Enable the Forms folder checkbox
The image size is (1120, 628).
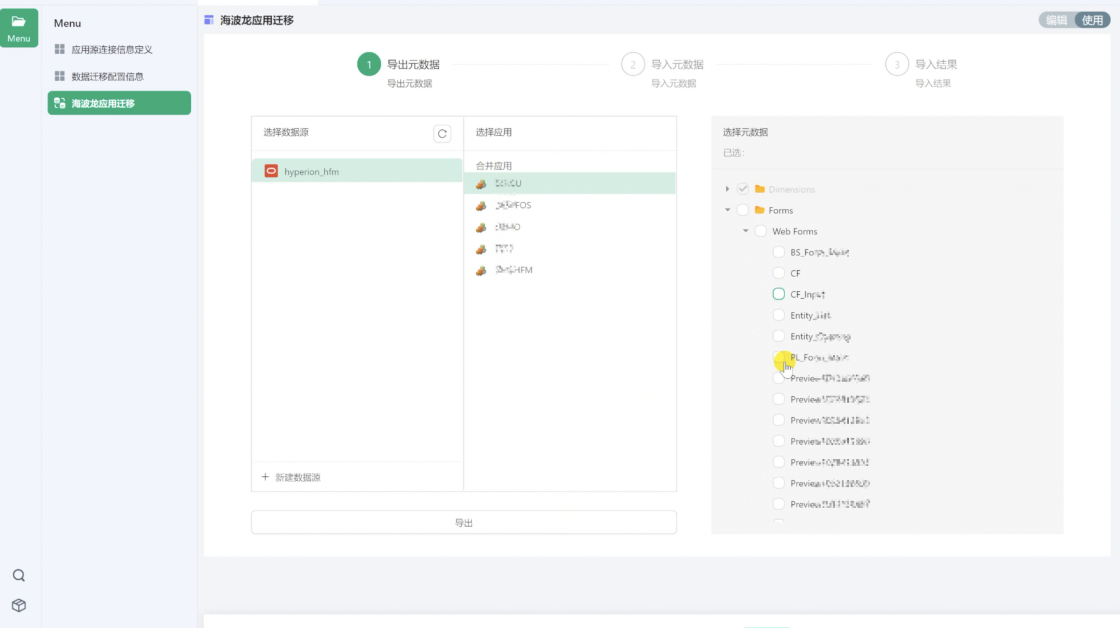pyautogui.click(x=742, y=210)
